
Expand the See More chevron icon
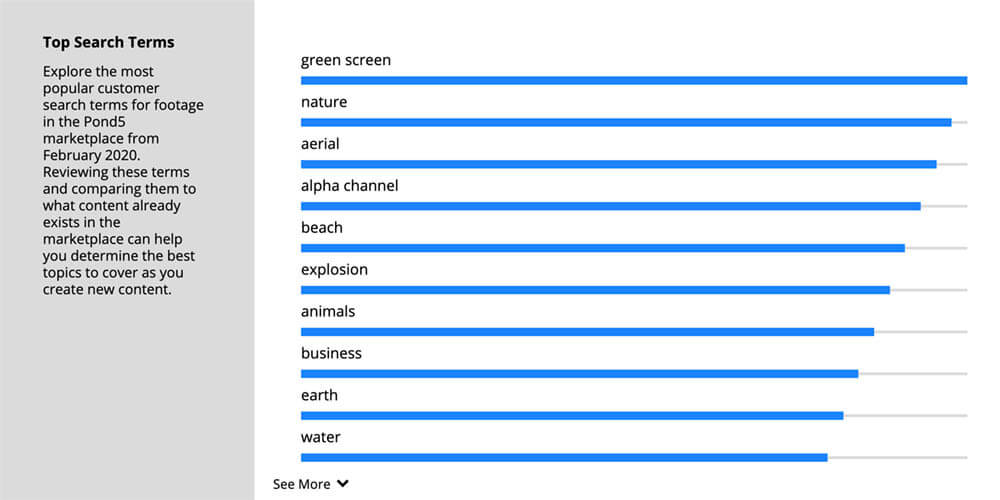point(342,484)
